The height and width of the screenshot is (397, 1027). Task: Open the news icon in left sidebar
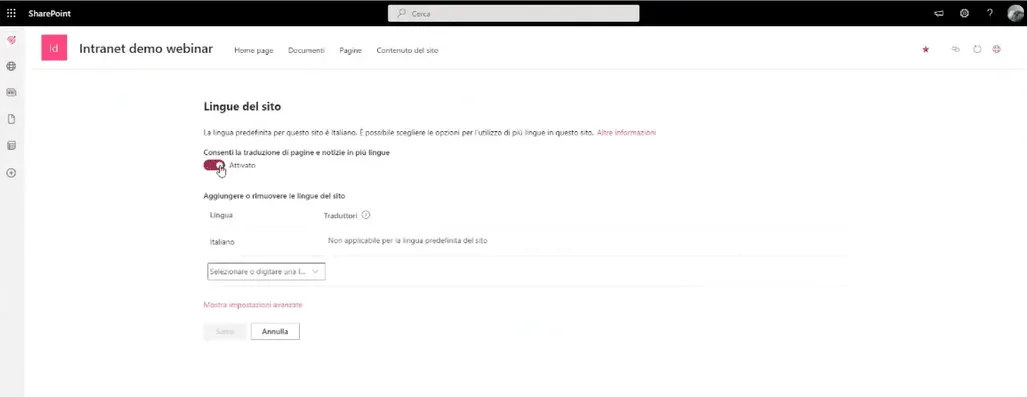[x=11, y=92]
